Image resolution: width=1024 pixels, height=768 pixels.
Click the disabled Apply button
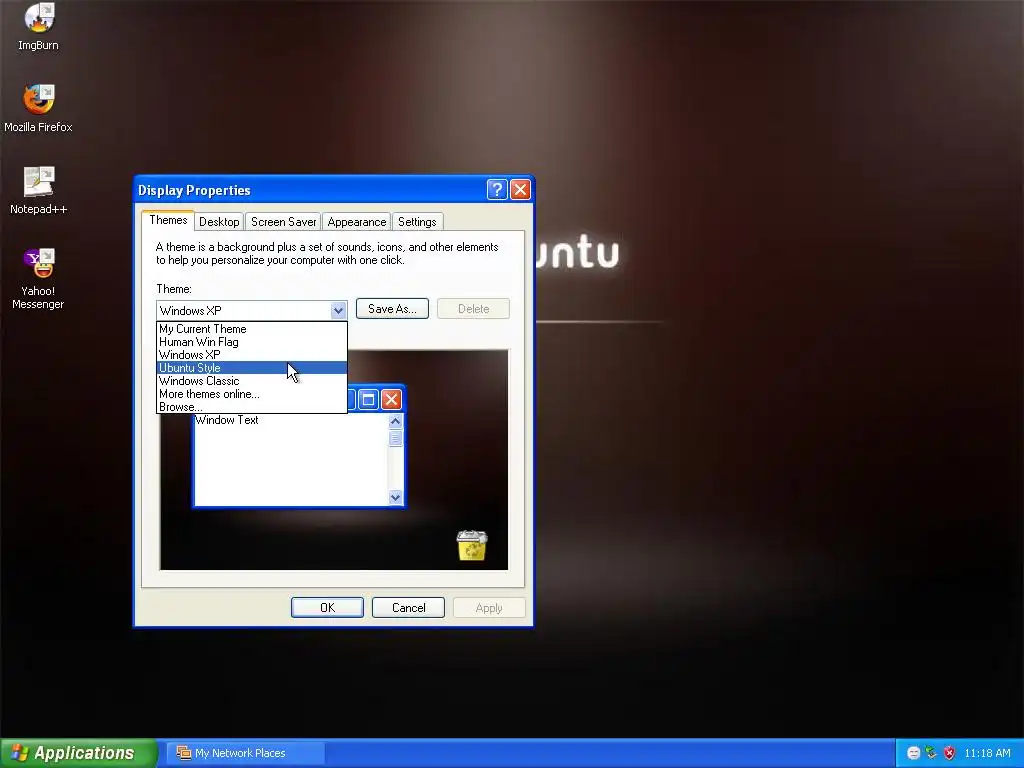489,607
